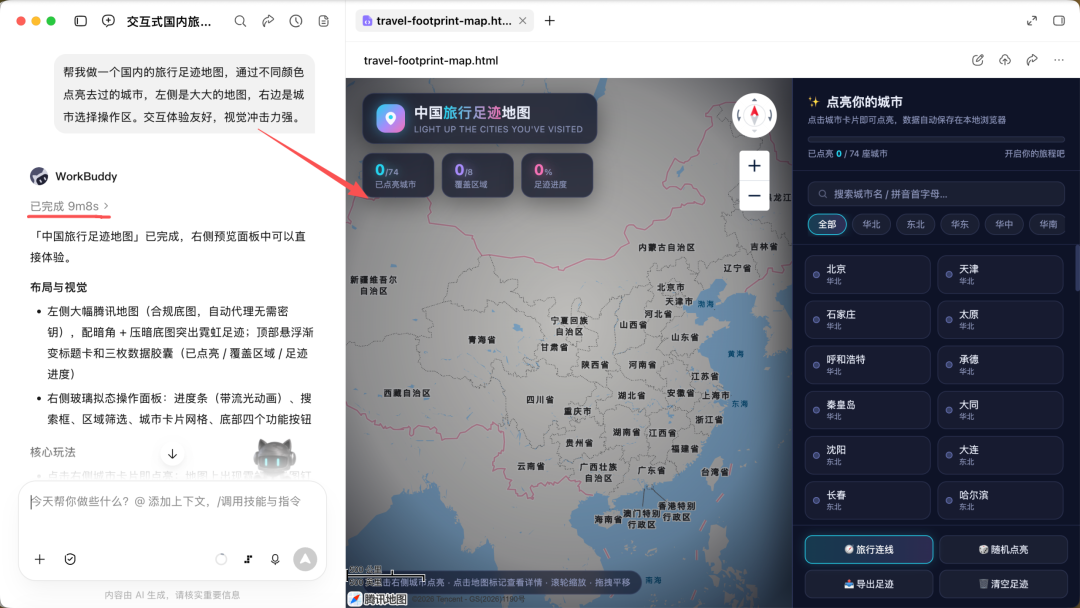Image resolution: width=1080 pixels, height=608 pixels.
Task: Light up the 太原 city card
Action: pos(1000,319)
